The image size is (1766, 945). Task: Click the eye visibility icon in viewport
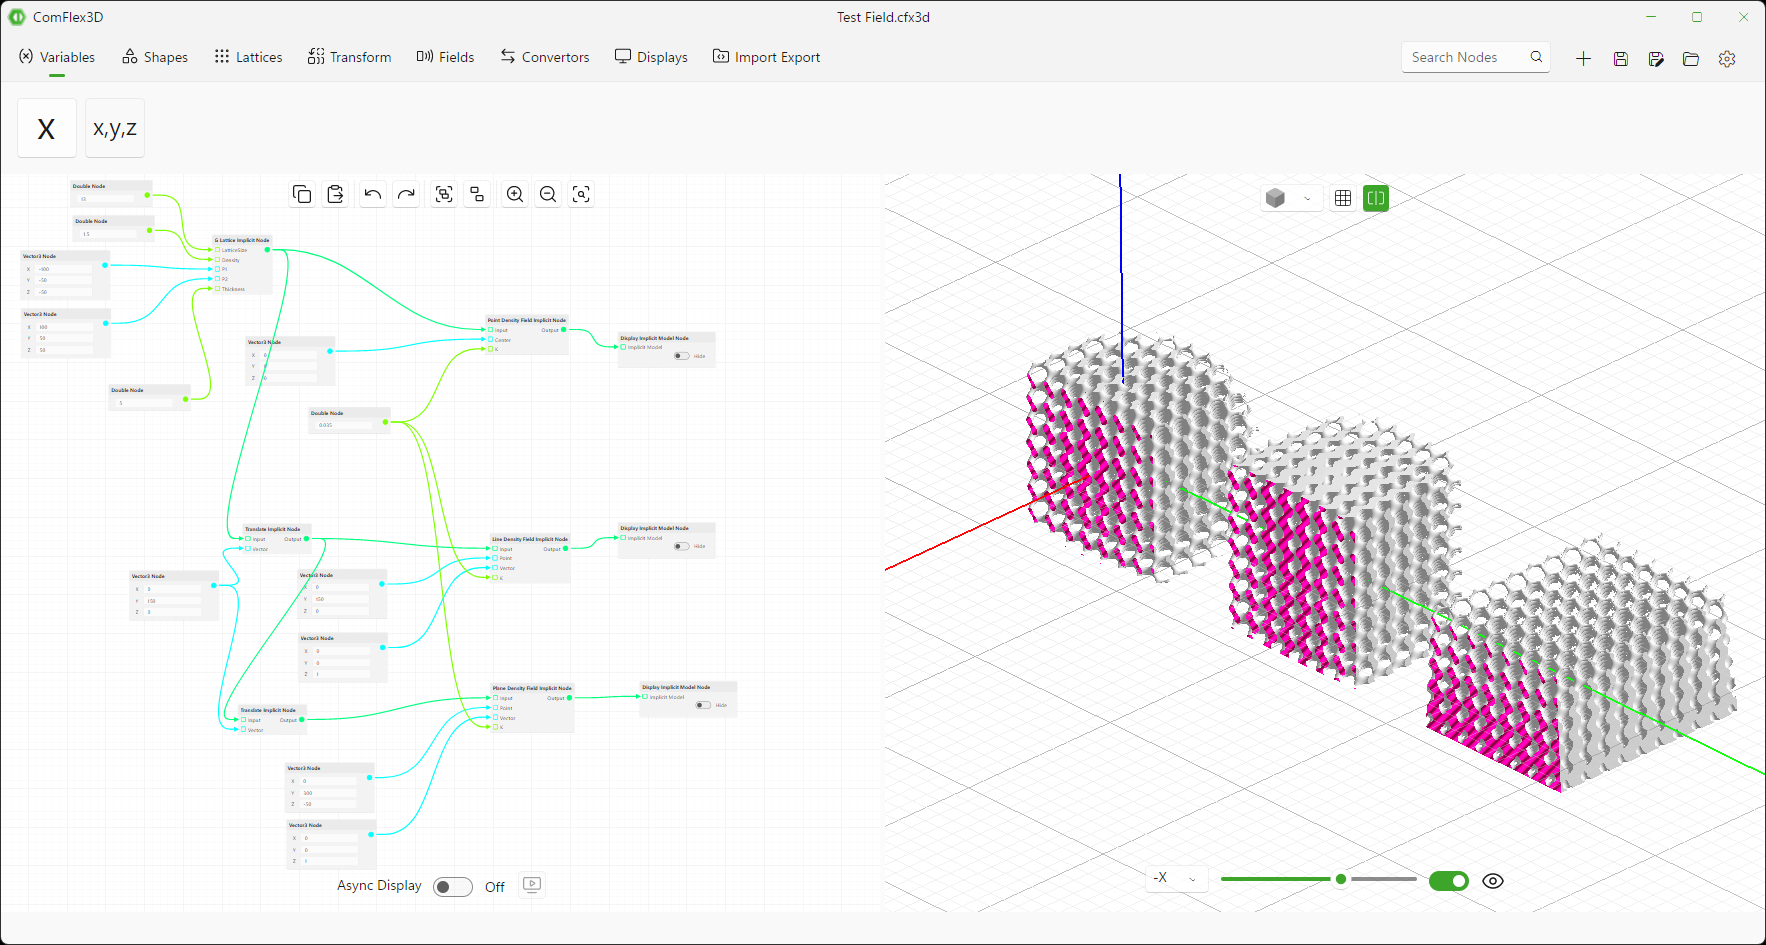[1493, 881]
